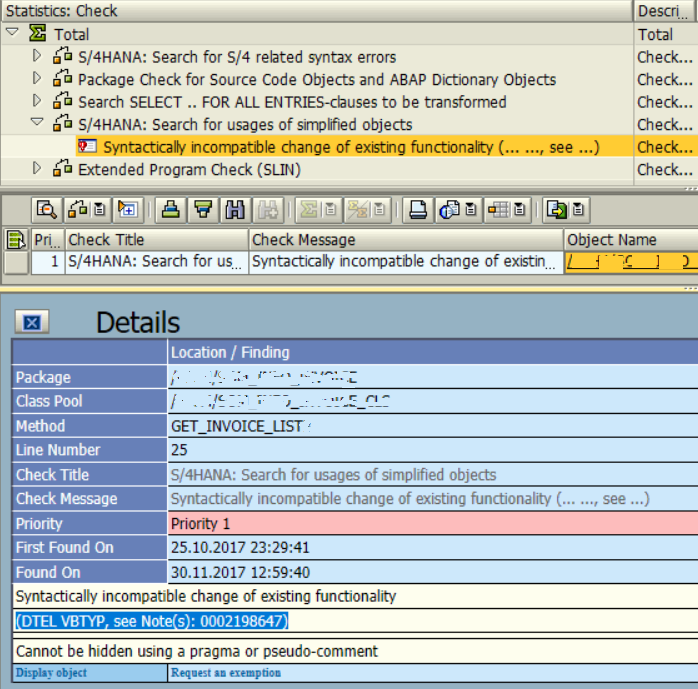The width and height of the screenshot is (698, 689).
Task: Click the Set Filter funnel icon
Action: [x=203, y=209]
